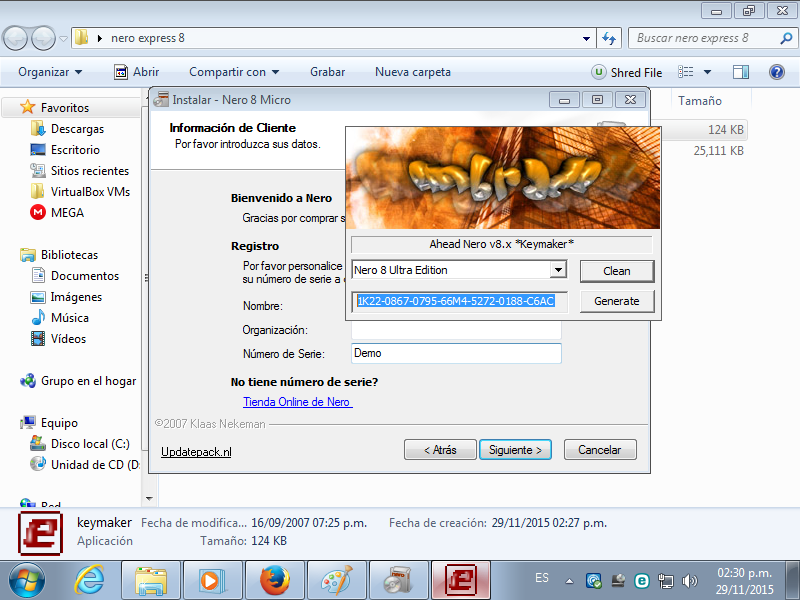800x600 pixels.
Task: Open Paint from the taskbar
Action: 336,580
